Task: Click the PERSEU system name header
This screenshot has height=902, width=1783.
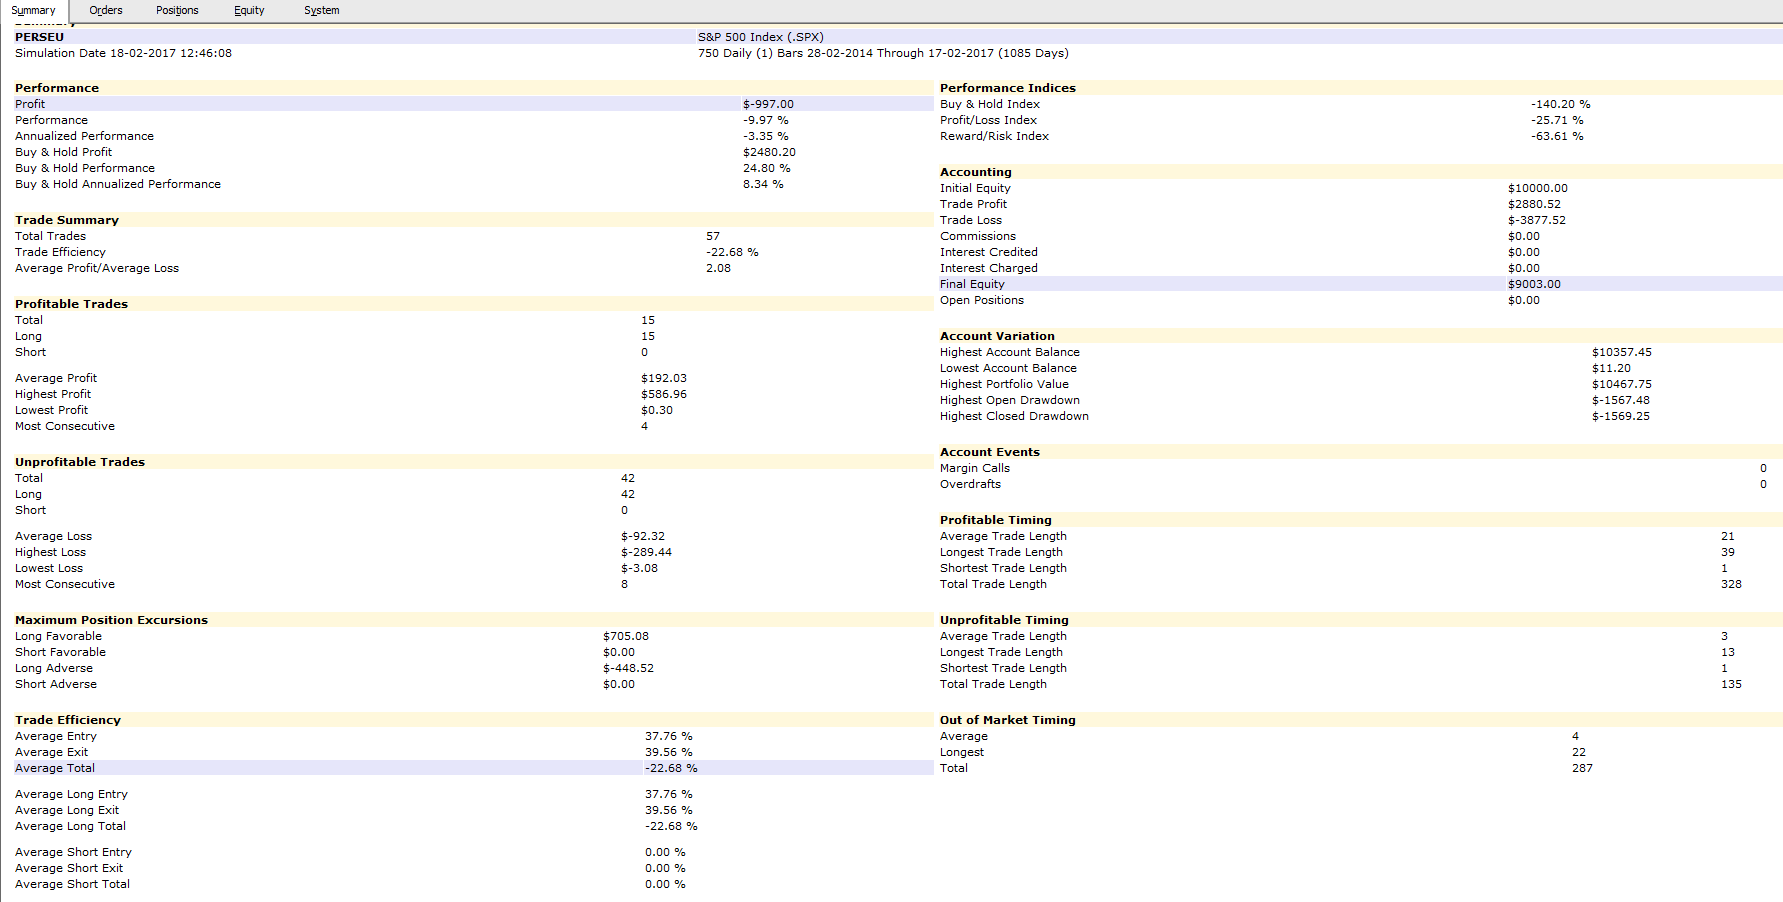Action: click(39, 37)
